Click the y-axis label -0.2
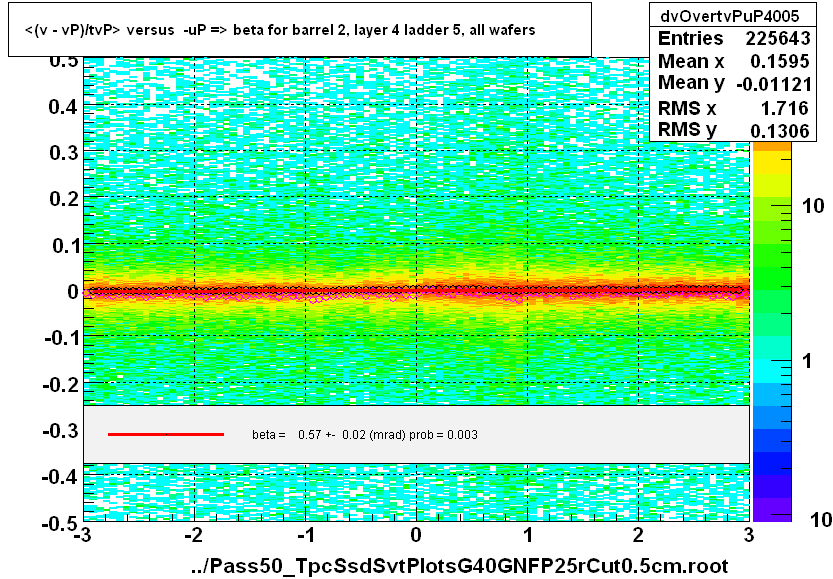 tap(62, 384)
